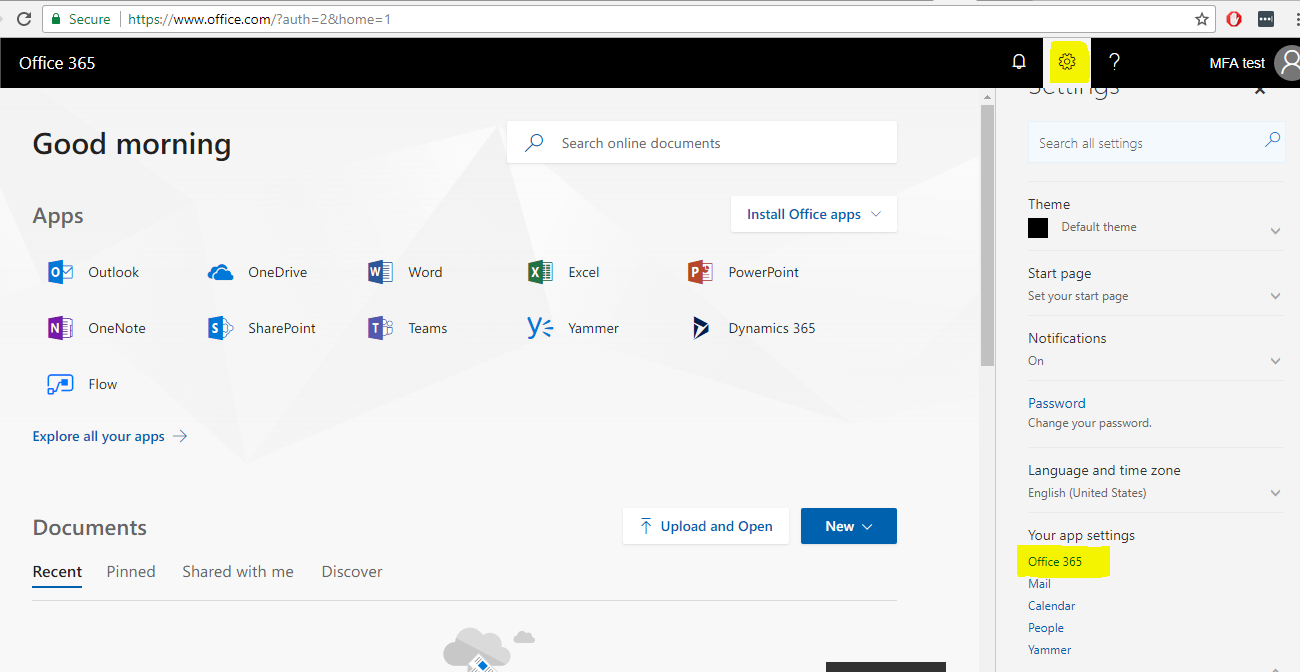Screen dimensions: 1300x672
Task: Click the Office 365 header title
Action: 57,63
